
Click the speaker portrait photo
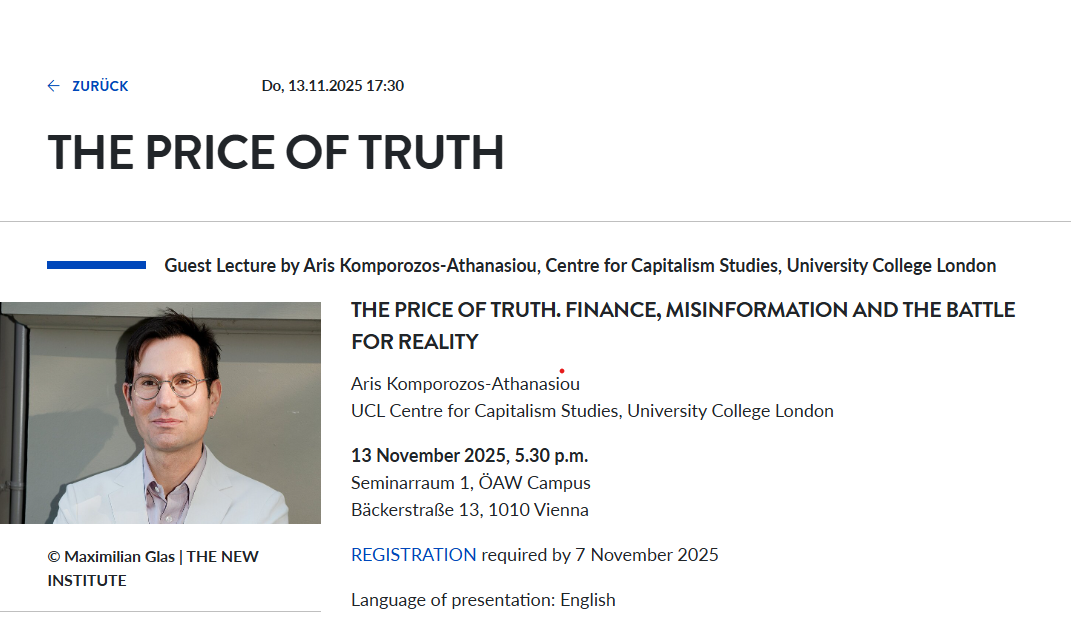click(x=160, y=412)
